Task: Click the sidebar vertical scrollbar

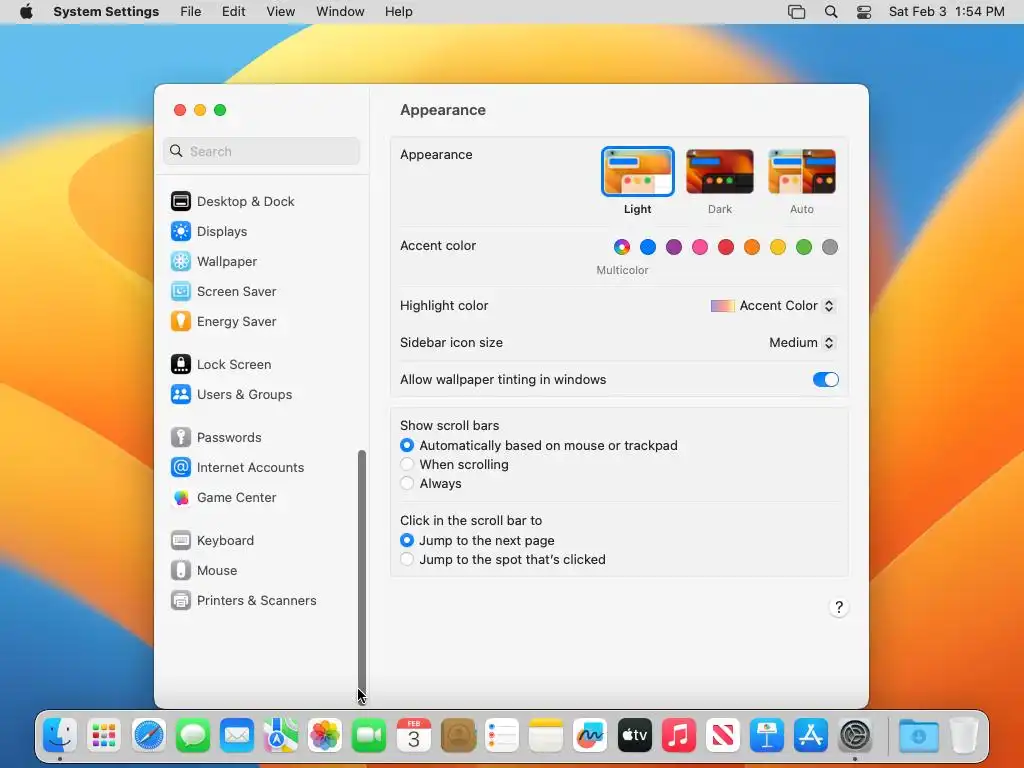Action: point(362,575)
